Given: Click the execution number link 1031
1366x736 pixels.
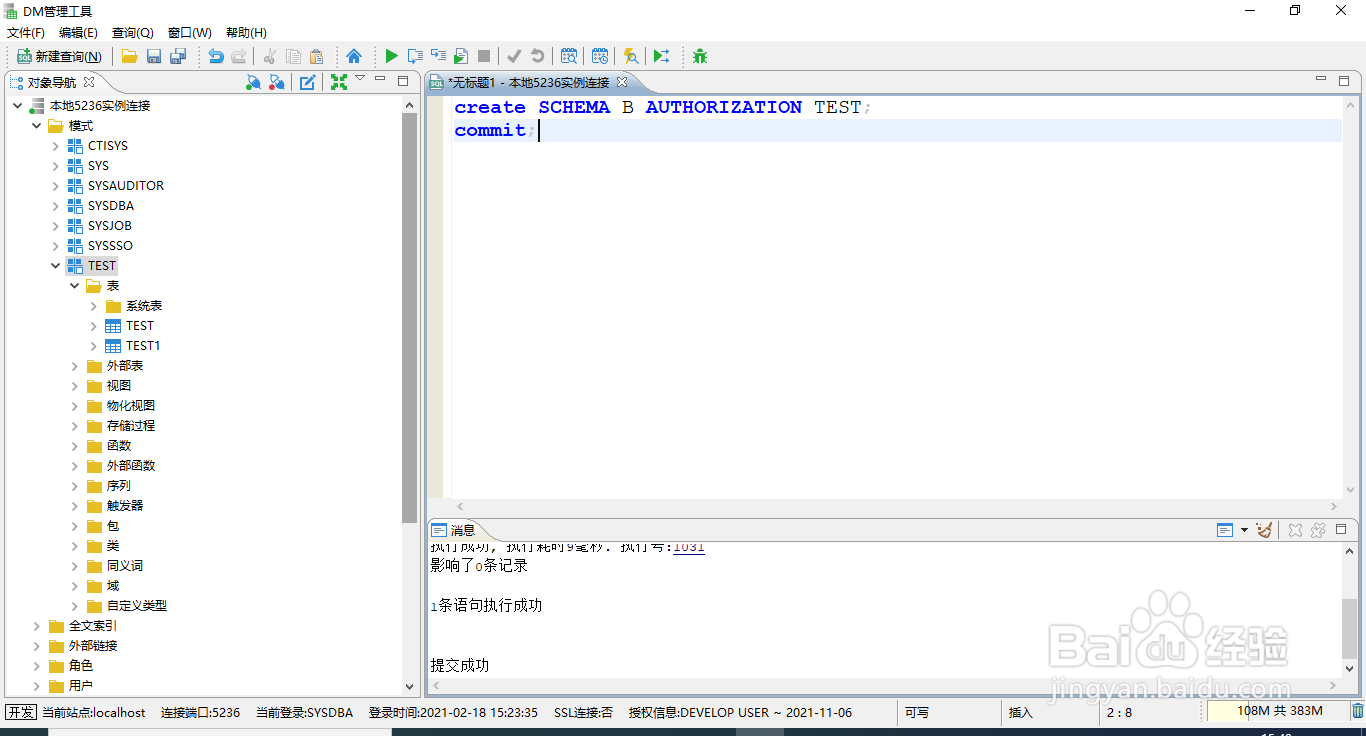Looking at the screenshot, I should 689,548.
